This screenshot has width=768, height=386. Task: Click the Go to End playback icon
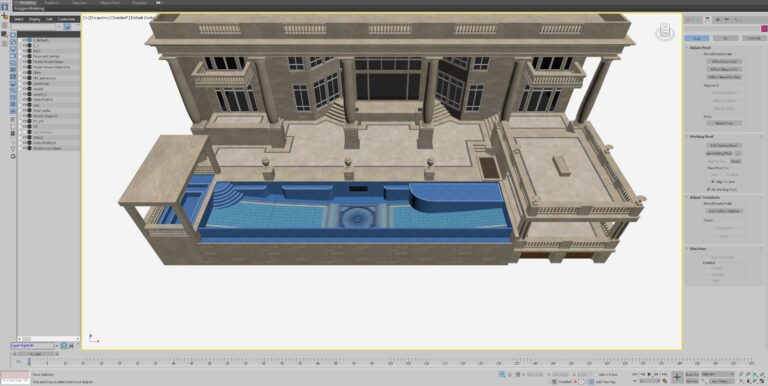(x=664, y=374)
